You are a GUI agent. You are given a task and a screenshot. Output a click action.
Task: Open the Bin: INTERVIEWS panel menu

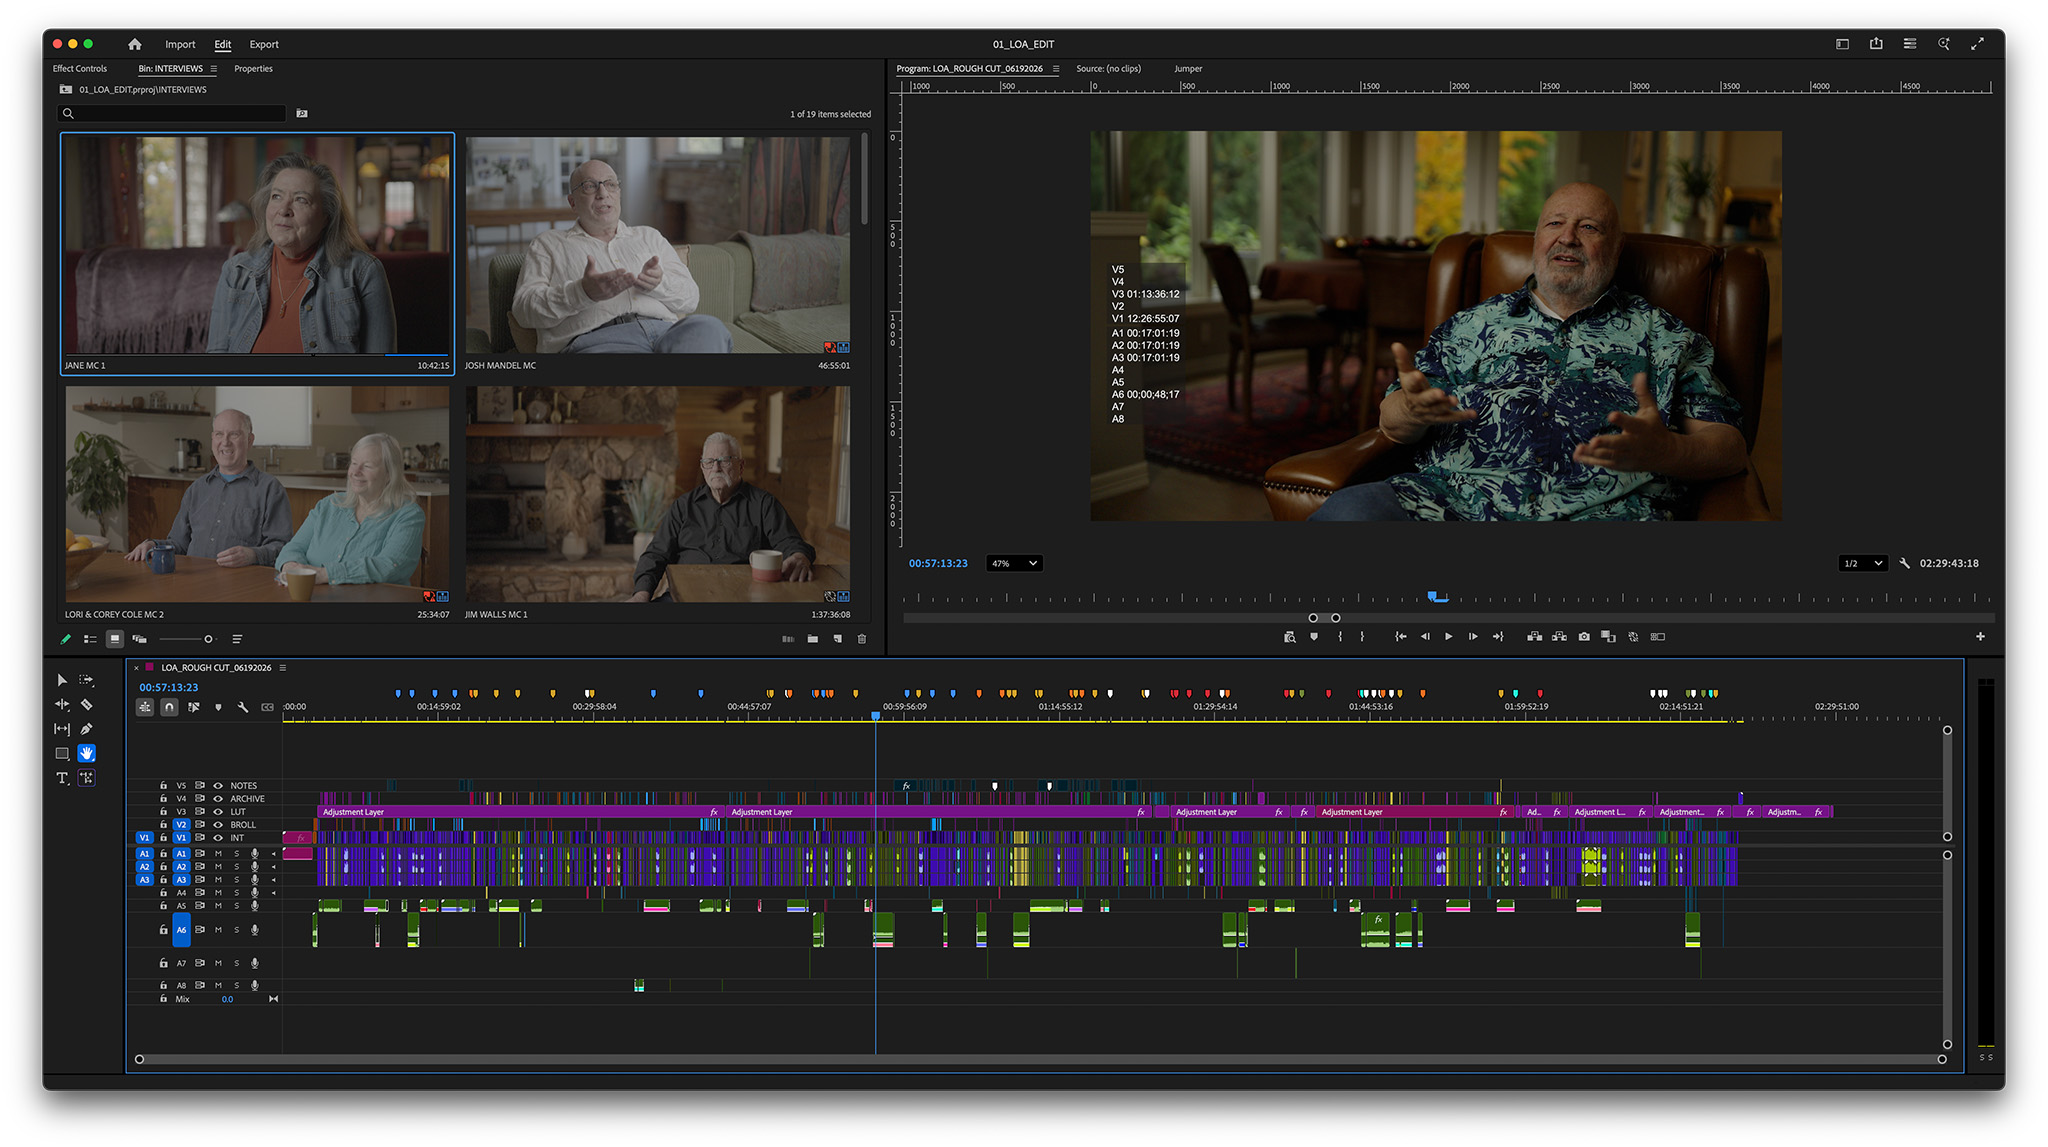pos(213,69)
